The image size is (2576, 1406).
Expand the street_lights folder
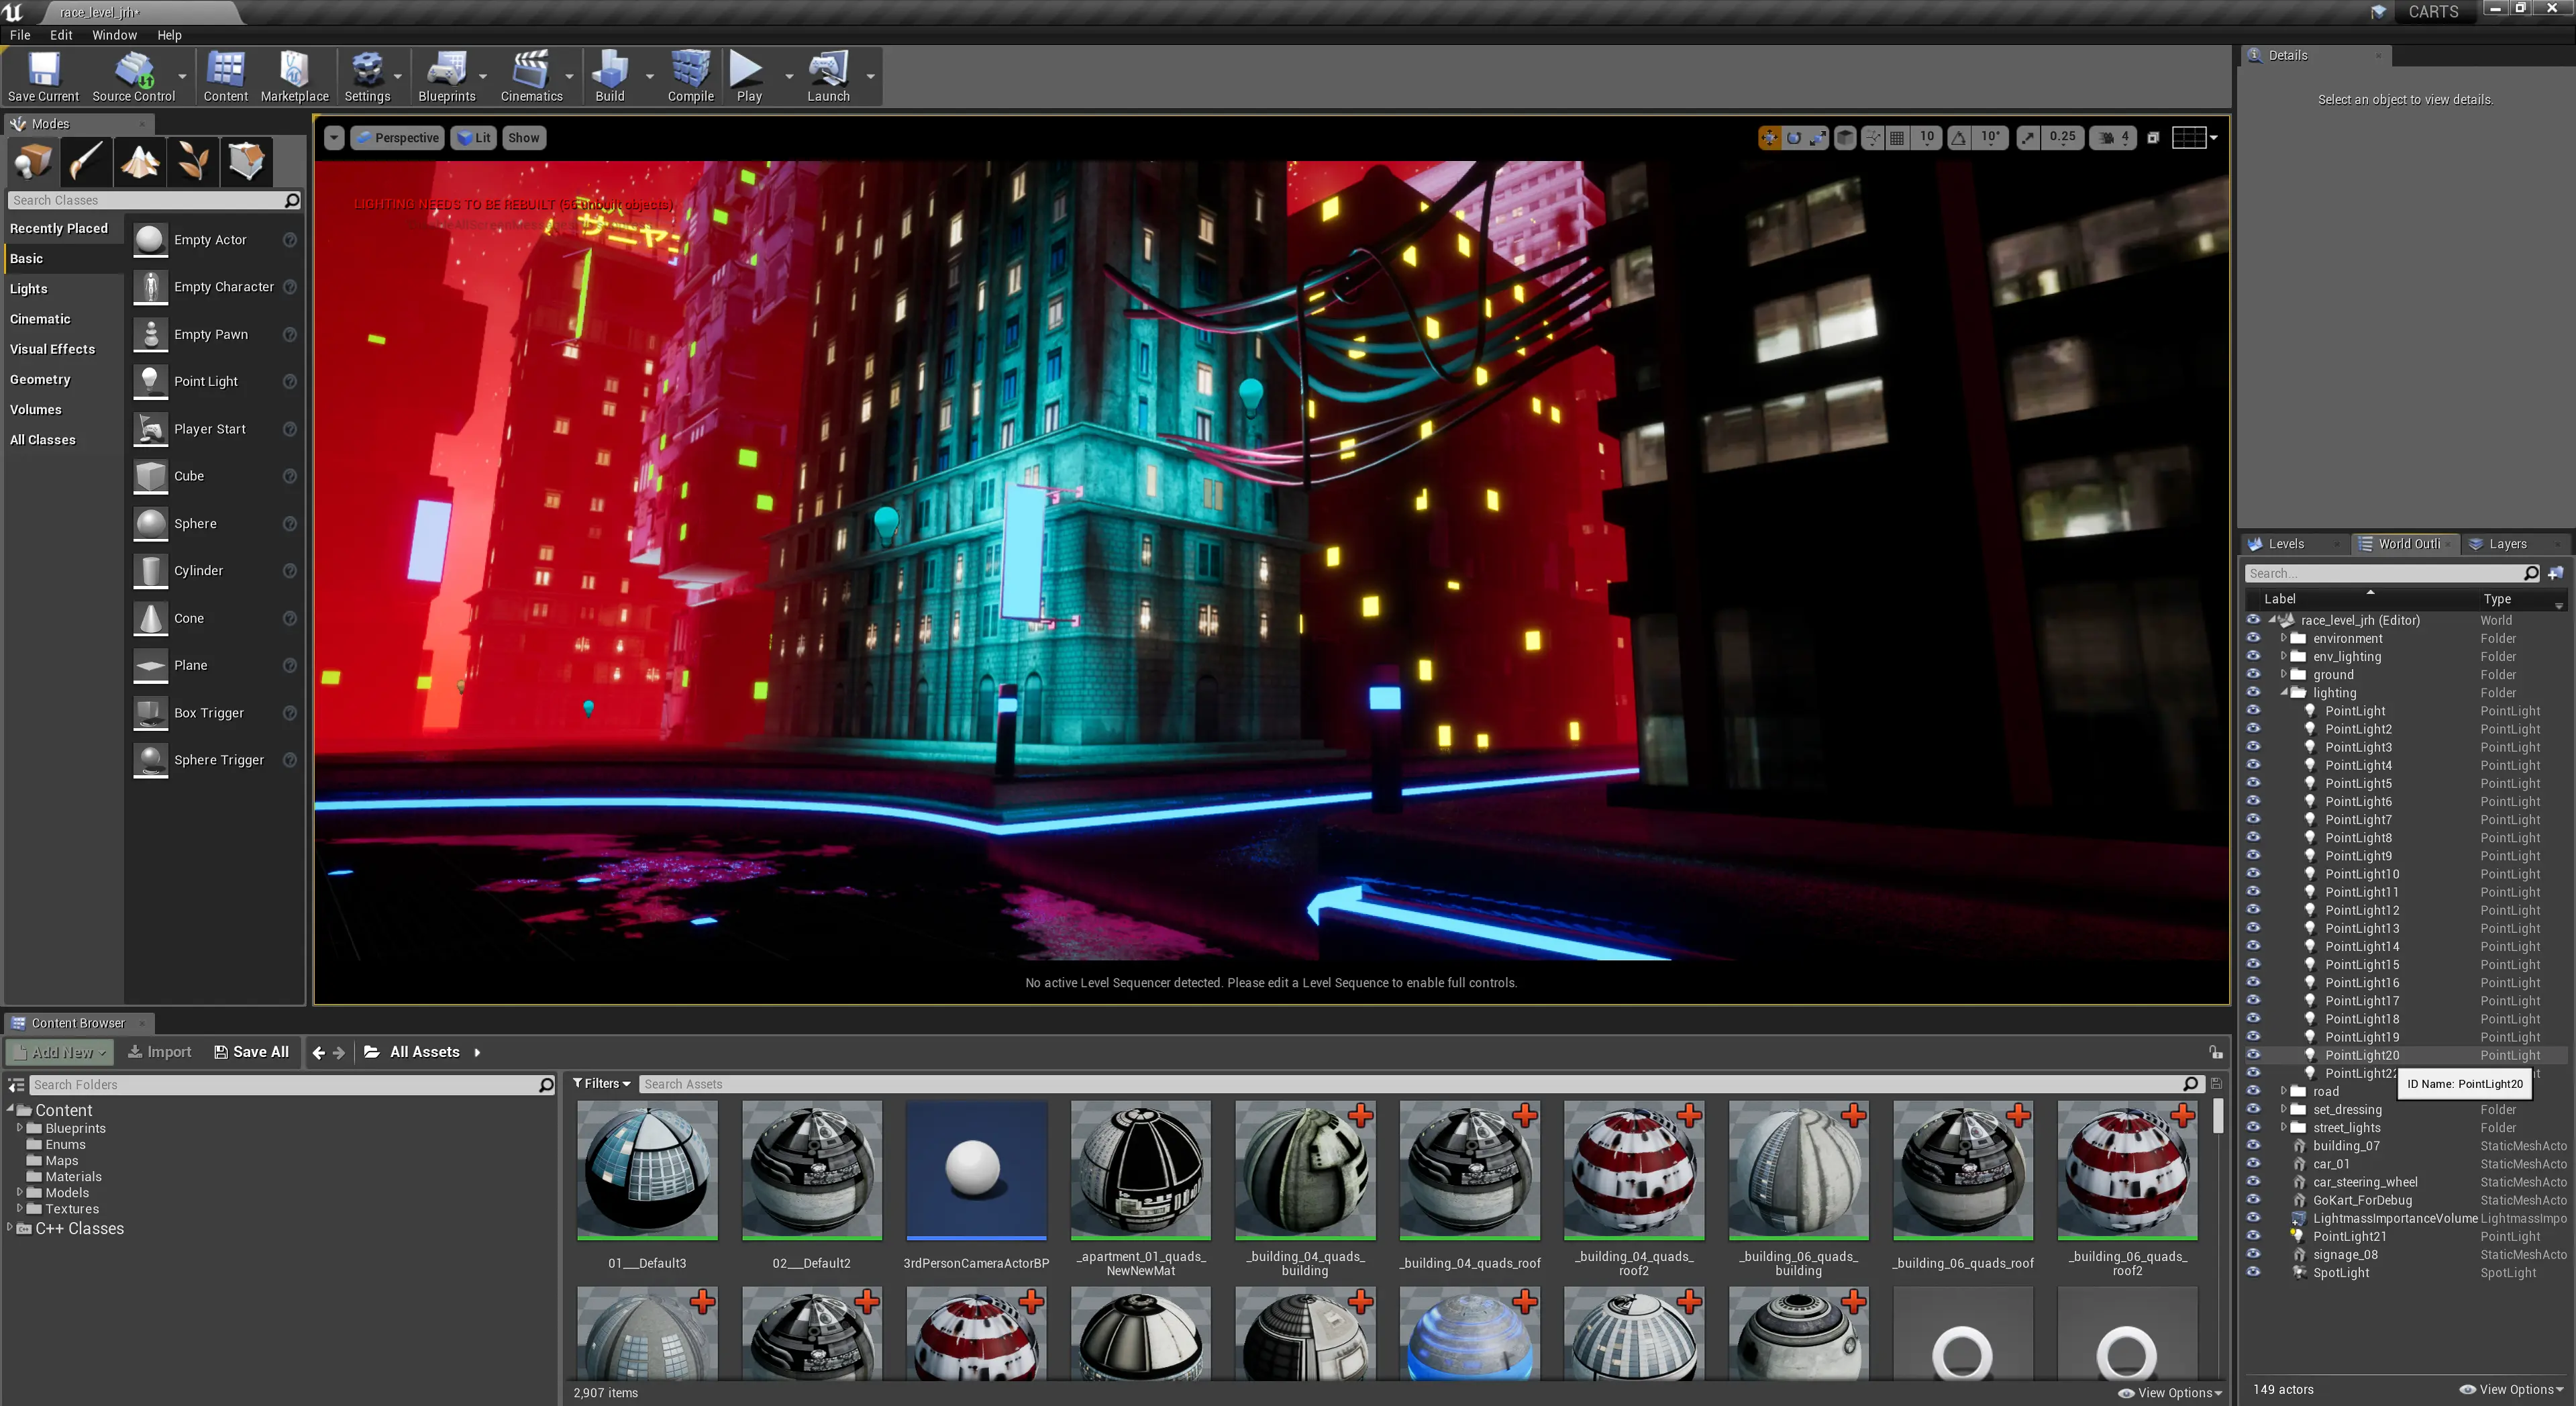coord(2284,1127)
